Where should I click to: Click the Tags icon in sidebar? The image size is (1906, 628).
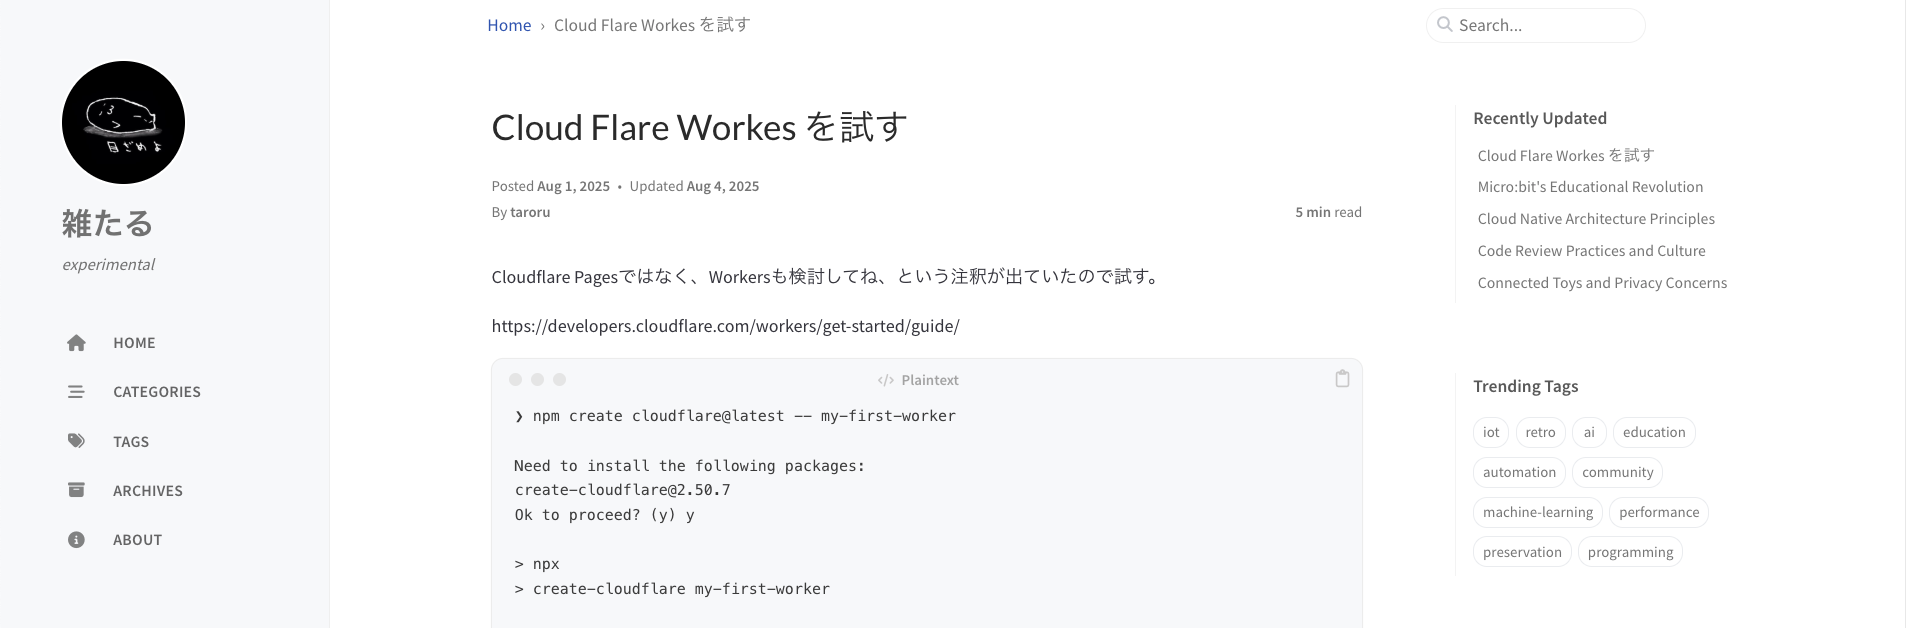pyautogui.click(x=76, y=441)
